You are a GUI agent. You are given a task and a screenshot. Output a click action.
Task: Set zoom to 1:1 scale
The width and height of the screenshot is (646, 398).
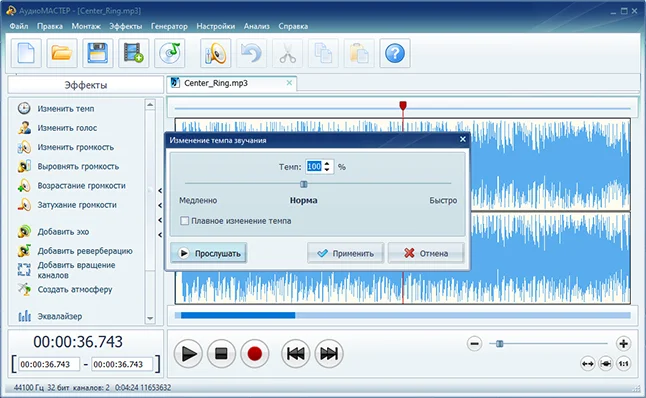(x=624, y=364)
